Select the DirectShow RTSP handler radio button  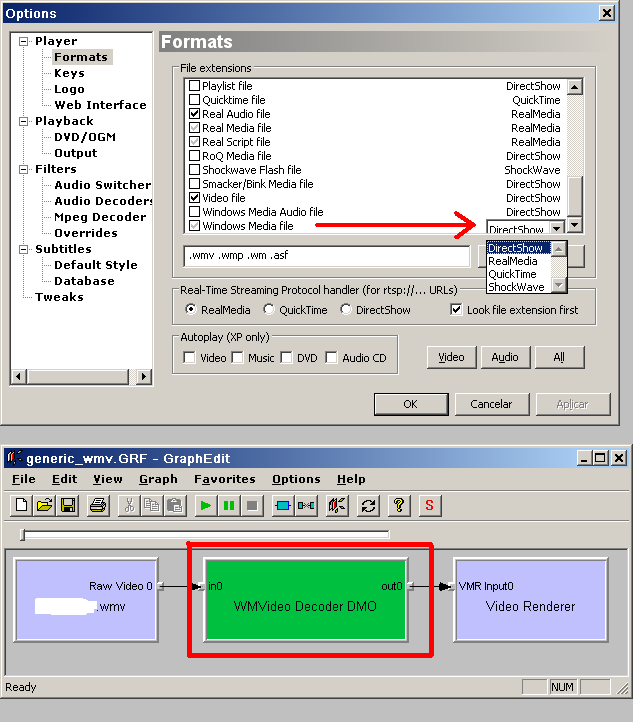pyautogui.click(x=346, y=309)
